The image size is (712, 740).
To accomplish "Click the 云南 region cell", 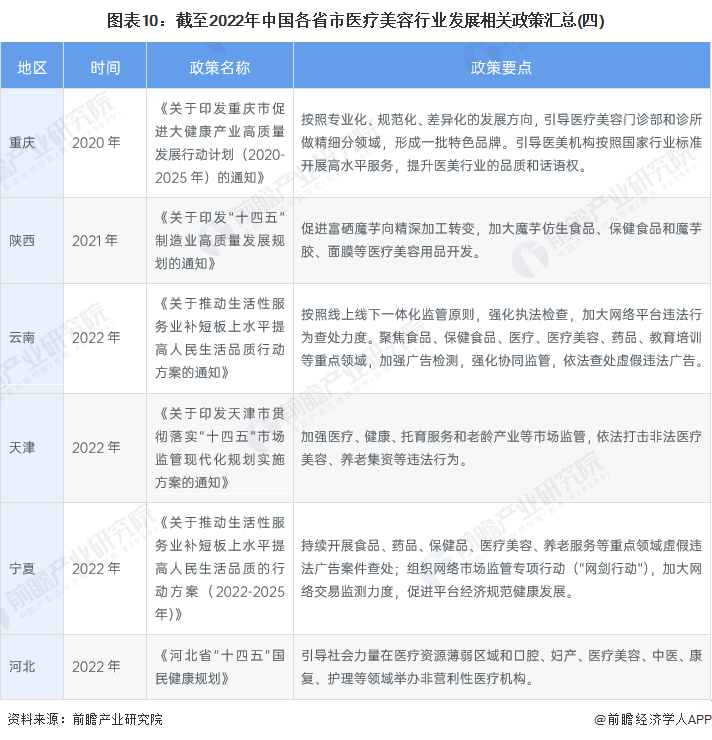I will (21, 338).
